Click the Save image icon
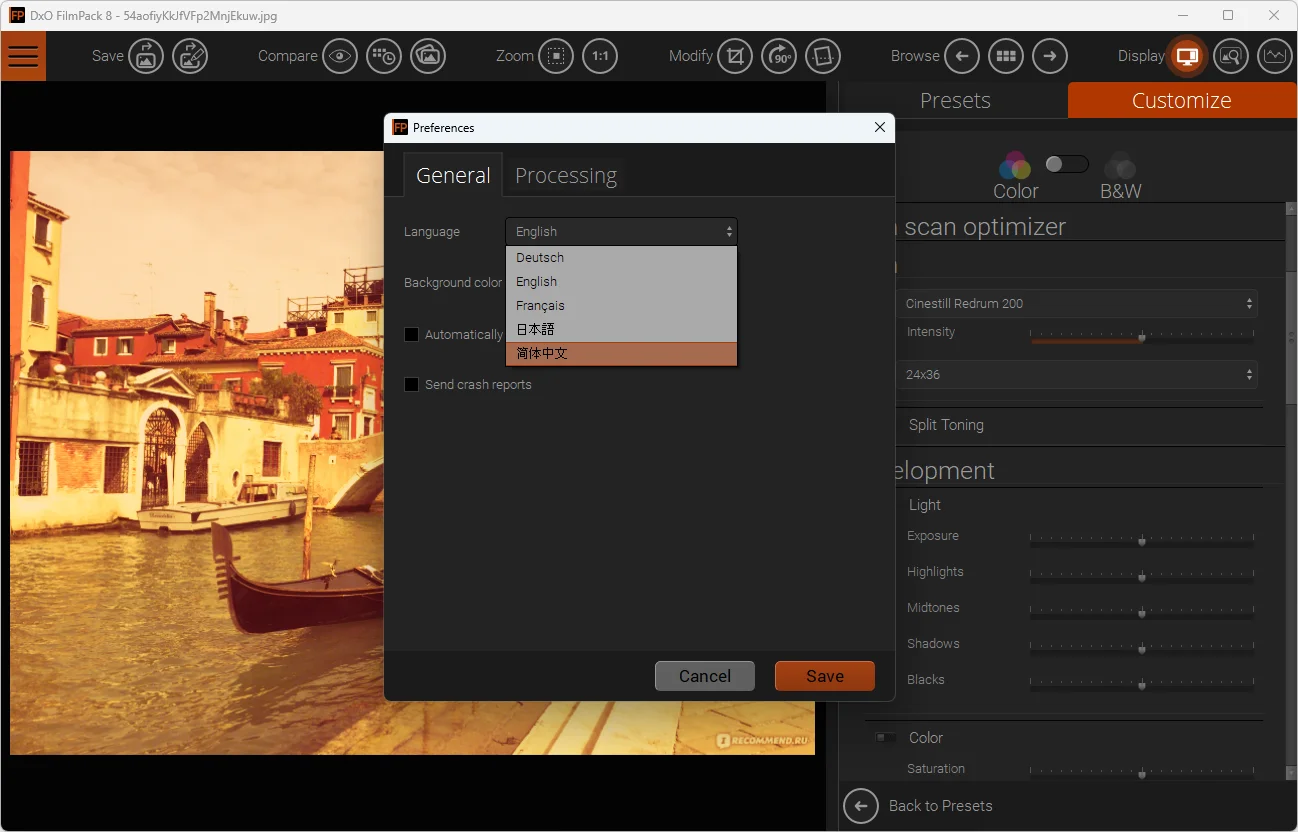Viewport: 1298px width, 832px height. pos(146,56)
